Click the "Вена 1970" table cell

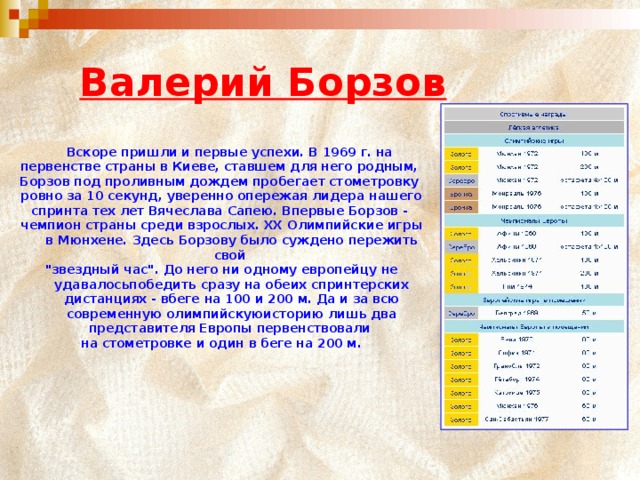click(x=517, y=340)
